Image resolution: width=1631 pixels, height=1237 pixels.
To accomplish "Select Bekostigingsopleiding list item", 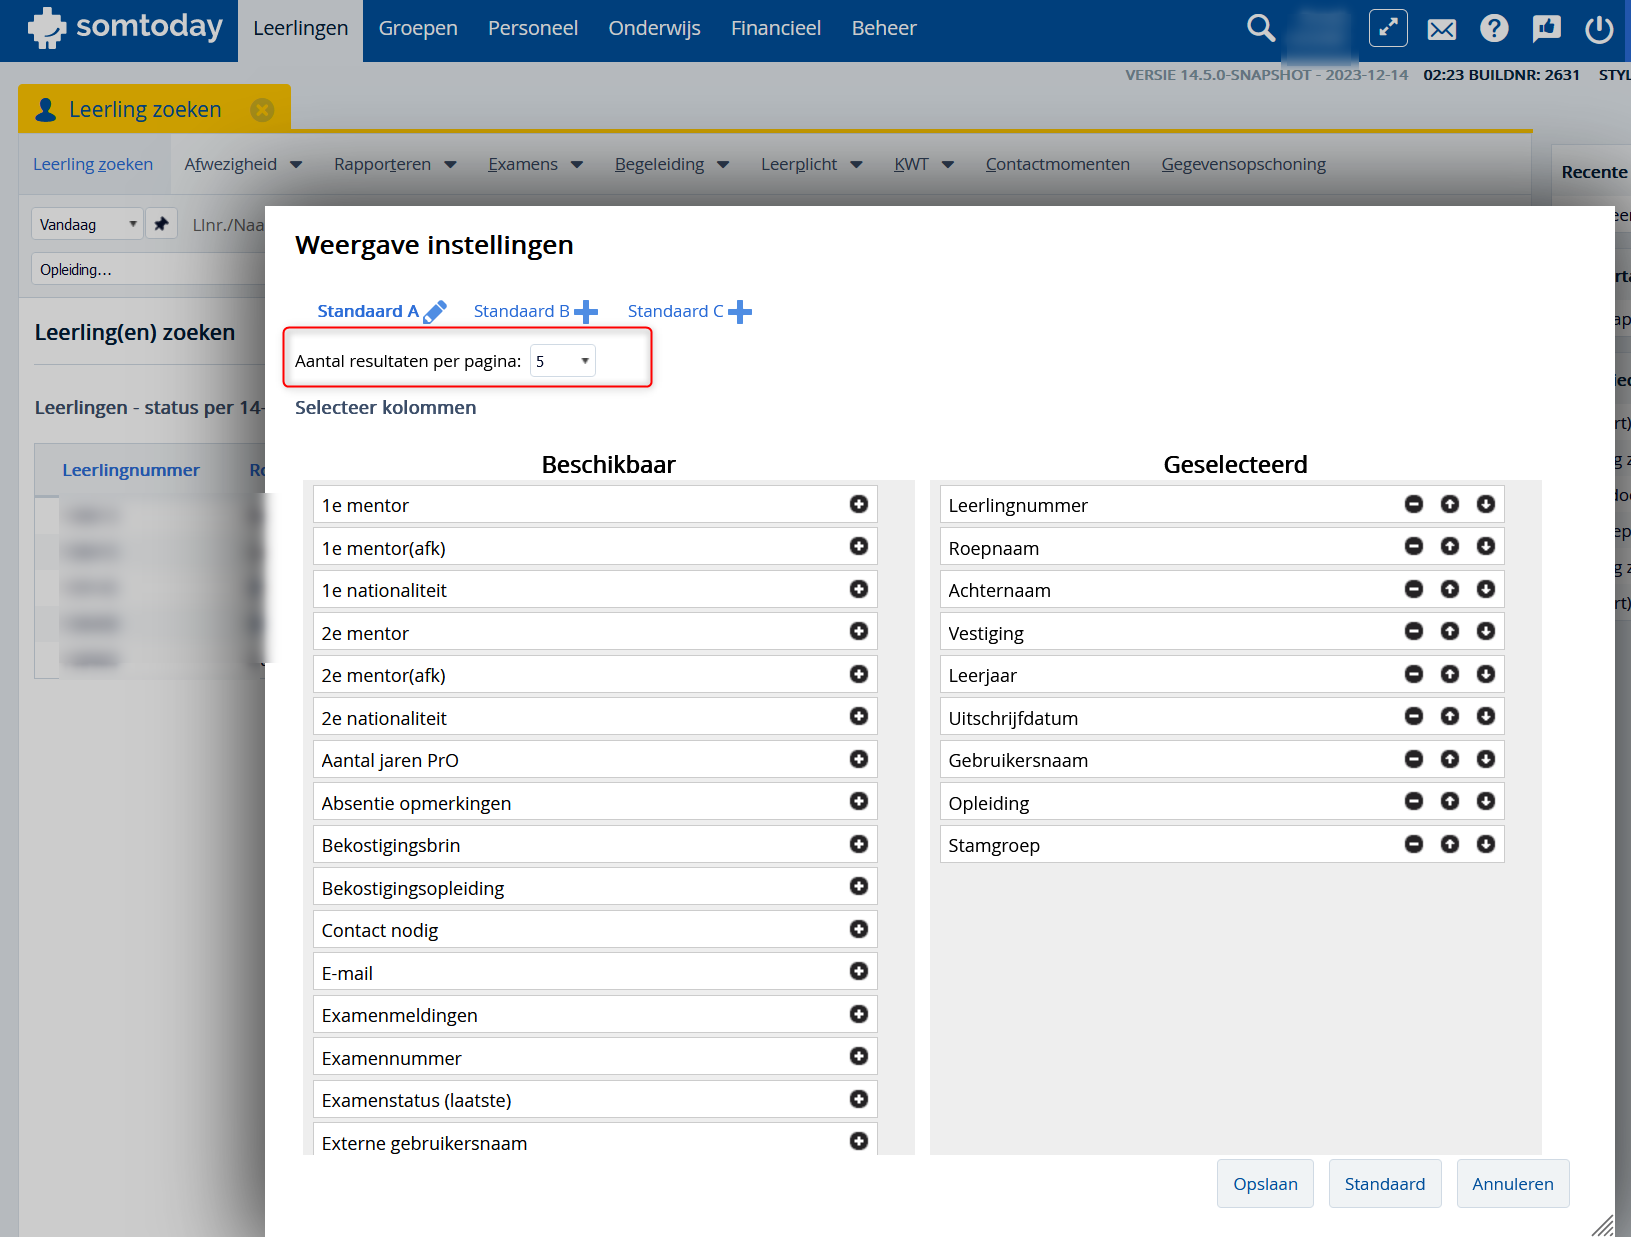I will [x=595, y=887].
